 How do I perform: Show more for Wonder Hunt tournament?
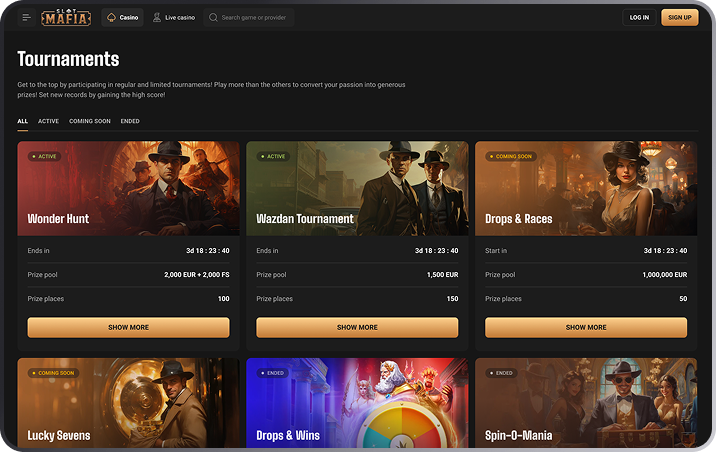128,327
